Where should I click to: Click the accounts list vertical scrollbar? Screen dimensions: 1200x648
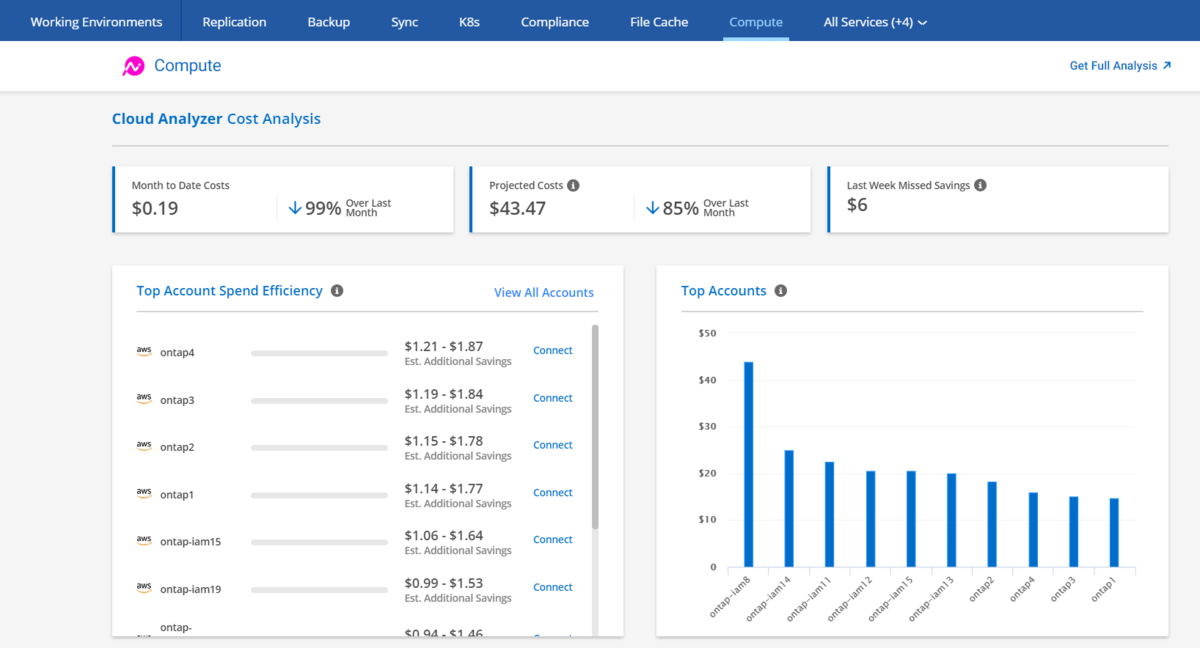pyautogui.click(x=595, y=427)
